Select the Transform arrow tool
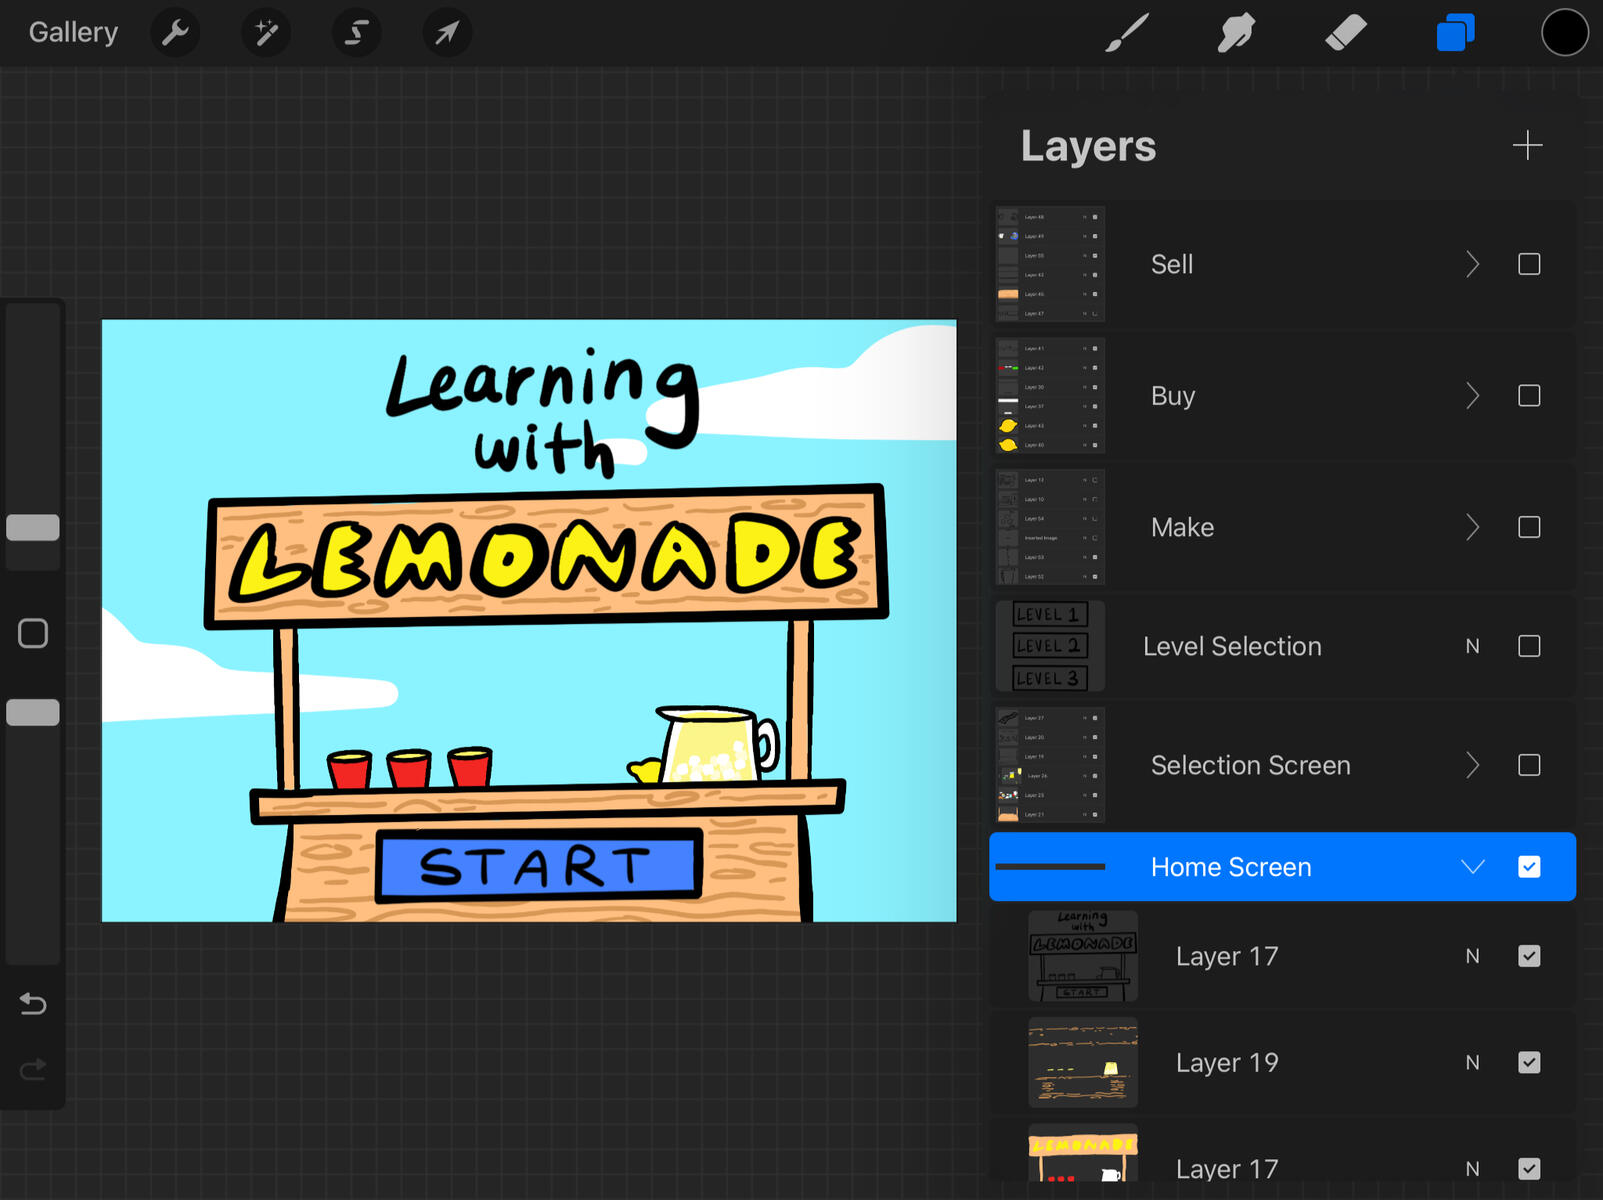This screenshot has height=1200, width=1603. pos(446,32)
